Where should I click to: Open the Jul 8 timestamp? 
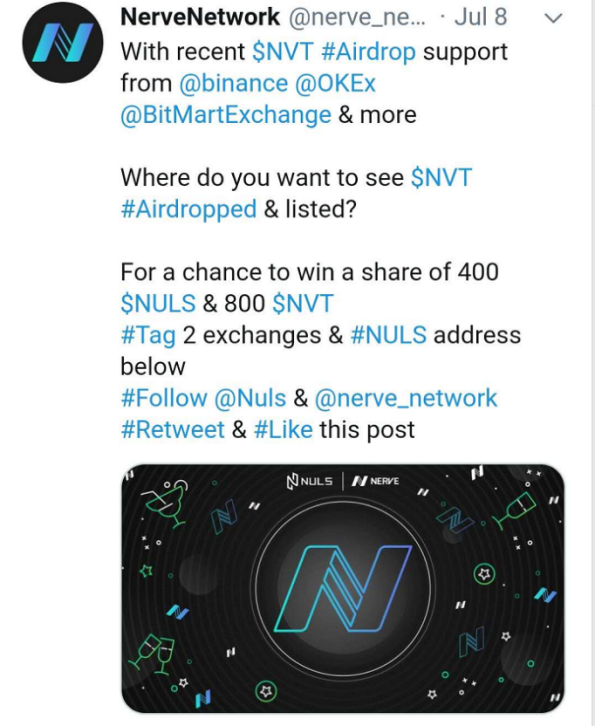point(481,17)
